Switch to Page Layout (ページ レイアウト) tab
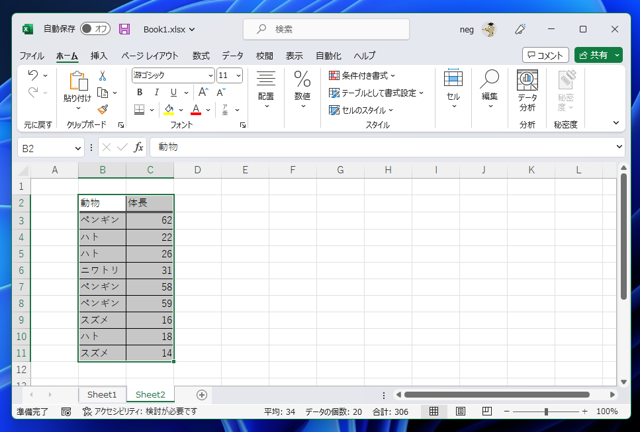The width and height of the screenshot is (640, 432). click(150, 56)
